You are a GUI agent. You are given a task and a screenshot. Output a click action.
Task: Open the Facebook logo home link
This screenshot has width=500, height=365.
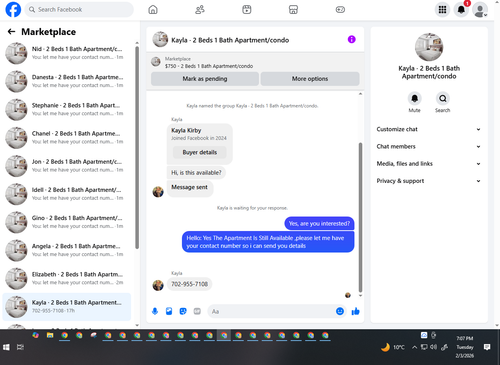click(x=13, y=9)
